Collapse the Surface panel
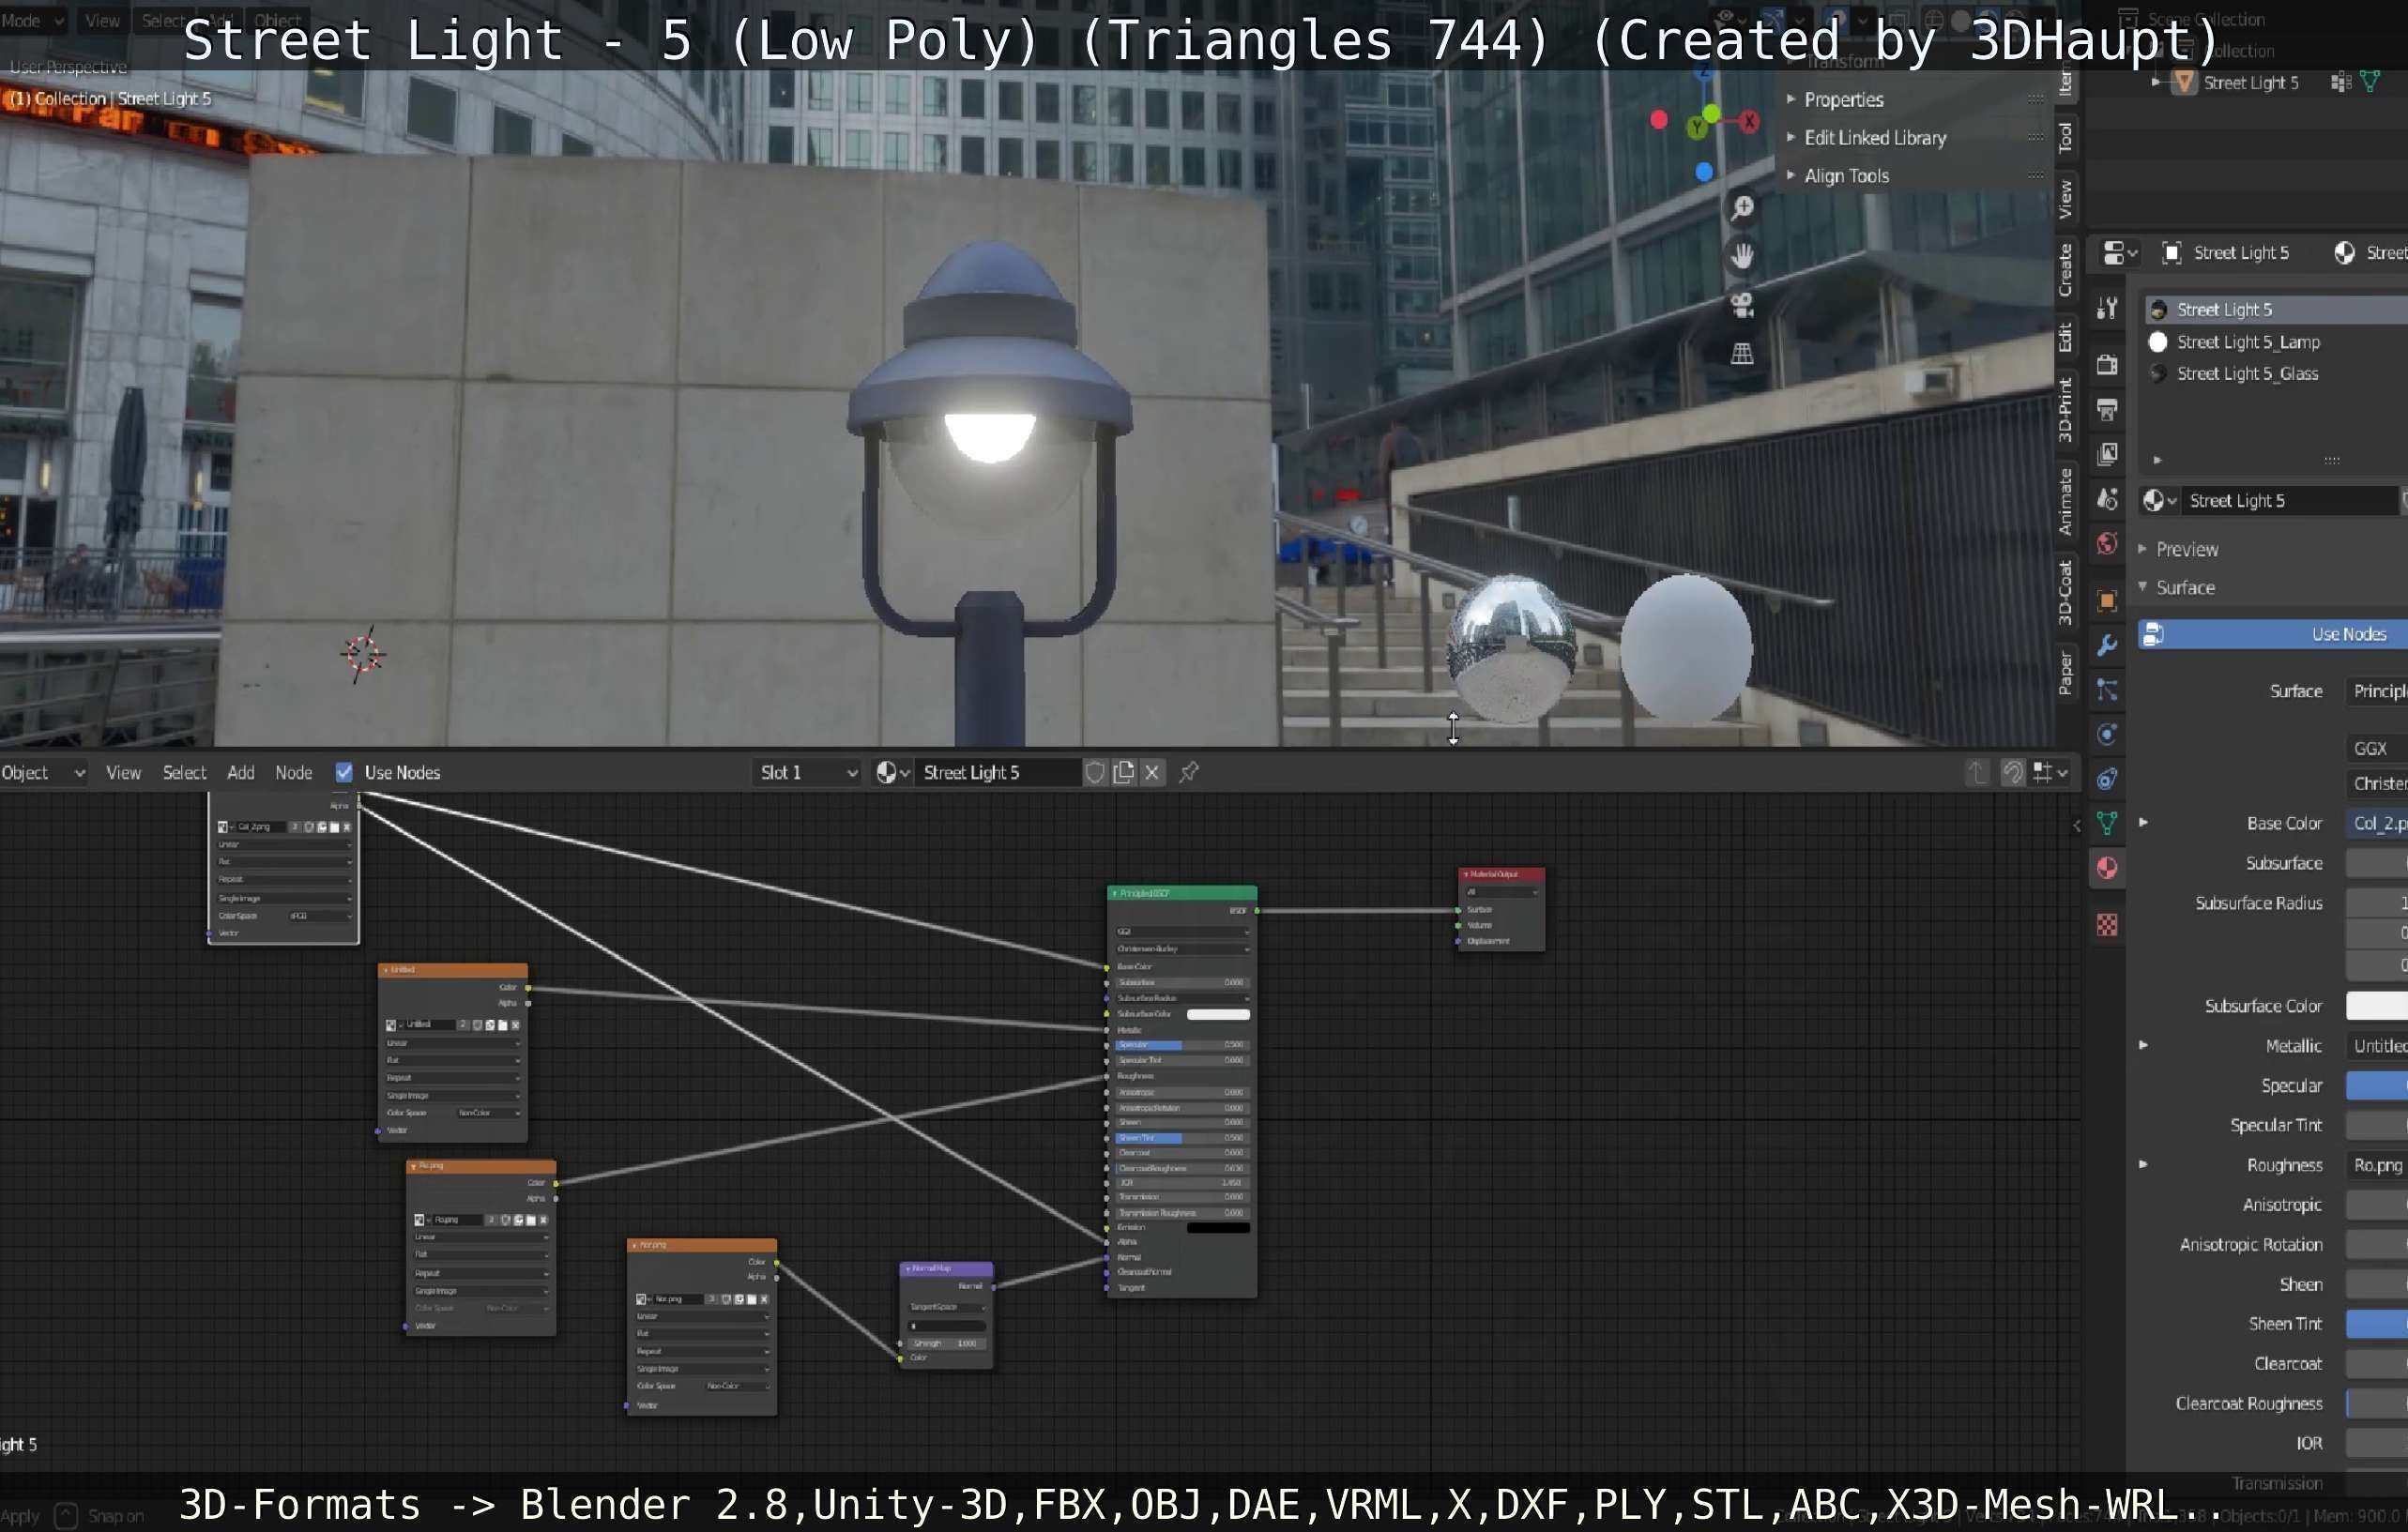Screen dimensions: 2408x1532 coord(2184,587)
